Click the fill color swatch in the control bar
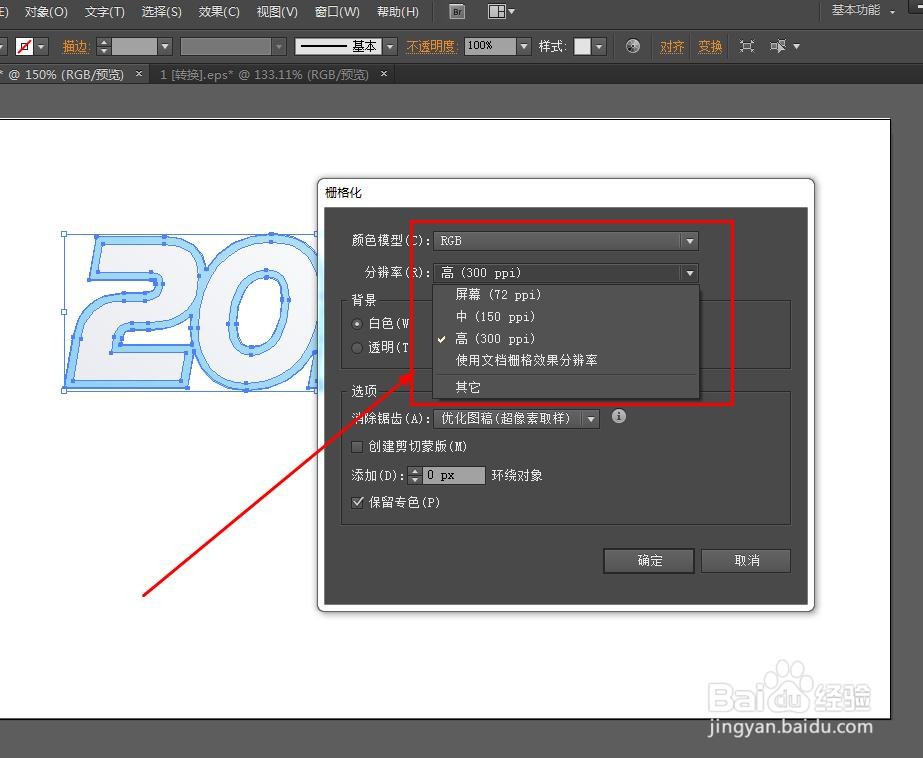Screen dimensions: 923x758 point(5,46)
